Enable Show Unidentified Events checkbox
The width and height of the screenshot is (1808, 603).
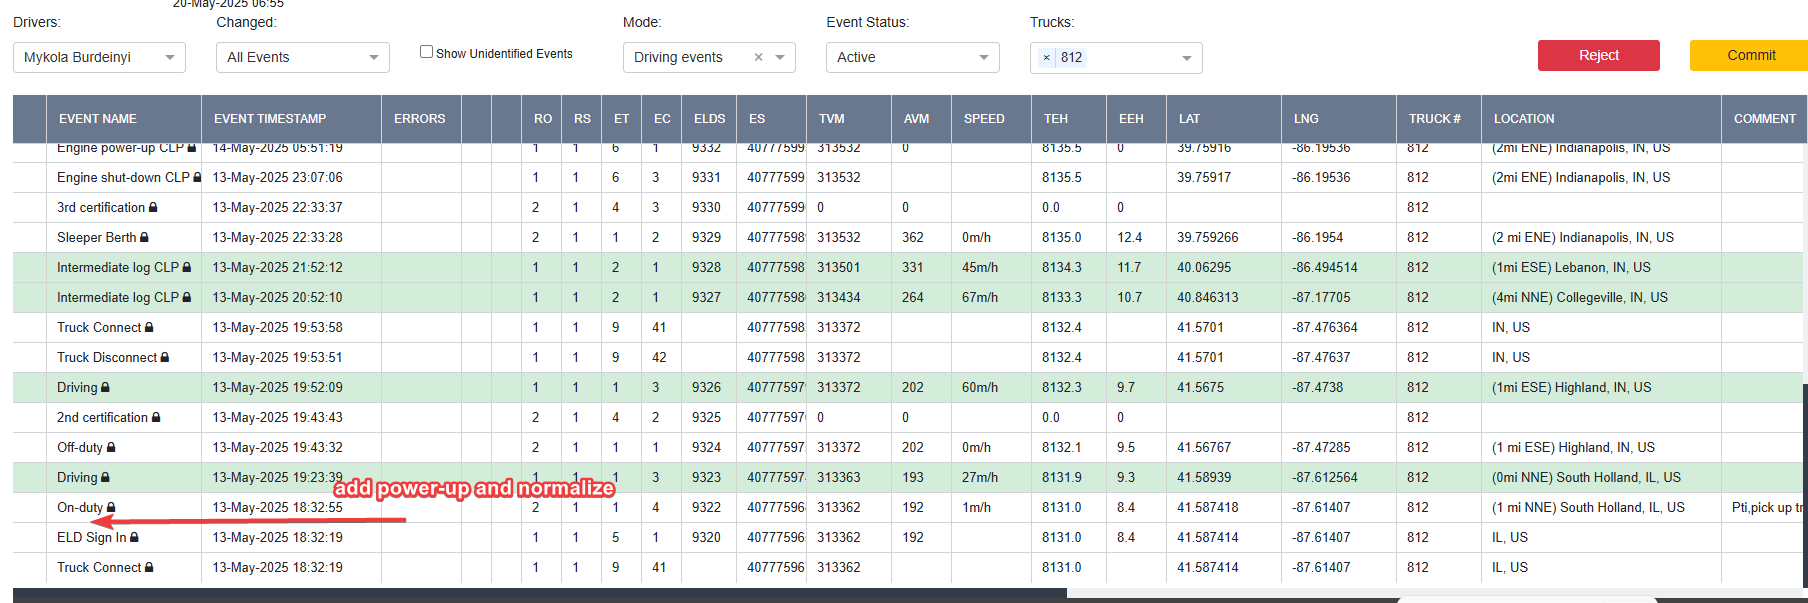click(426, 52)
